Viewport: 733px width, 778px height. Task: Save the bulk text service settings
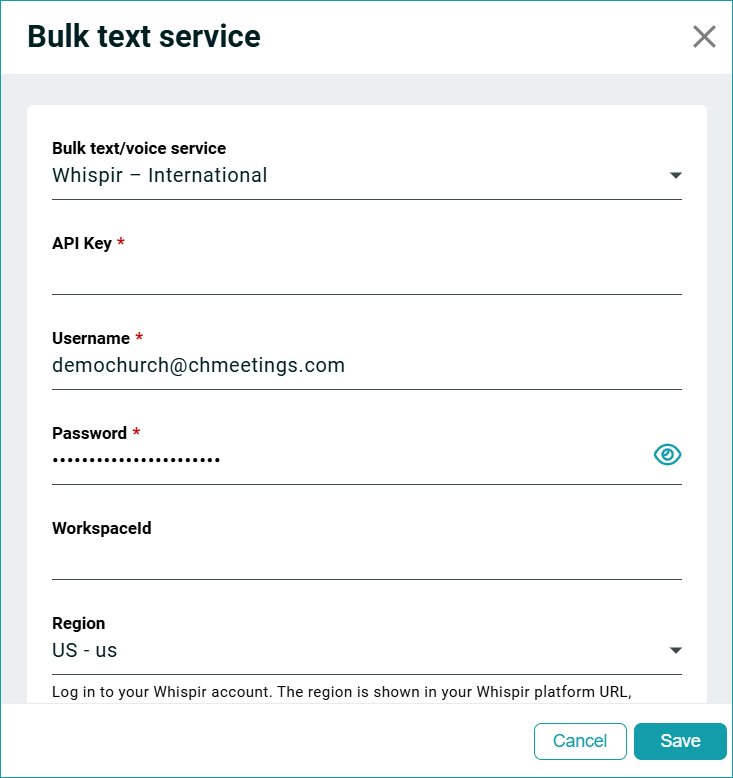click(680, 741)
